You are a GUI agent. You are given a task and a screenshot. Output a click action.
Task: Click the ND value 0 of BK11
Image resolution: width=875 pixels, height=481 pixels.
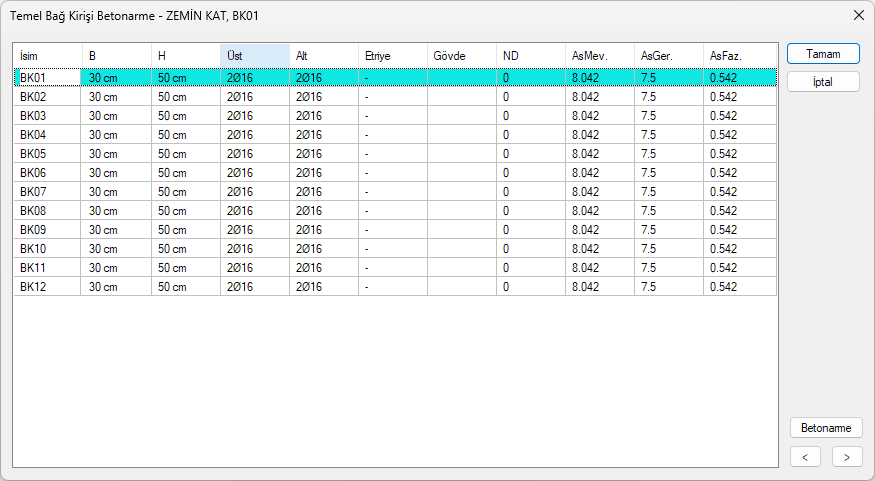[531, 267]
